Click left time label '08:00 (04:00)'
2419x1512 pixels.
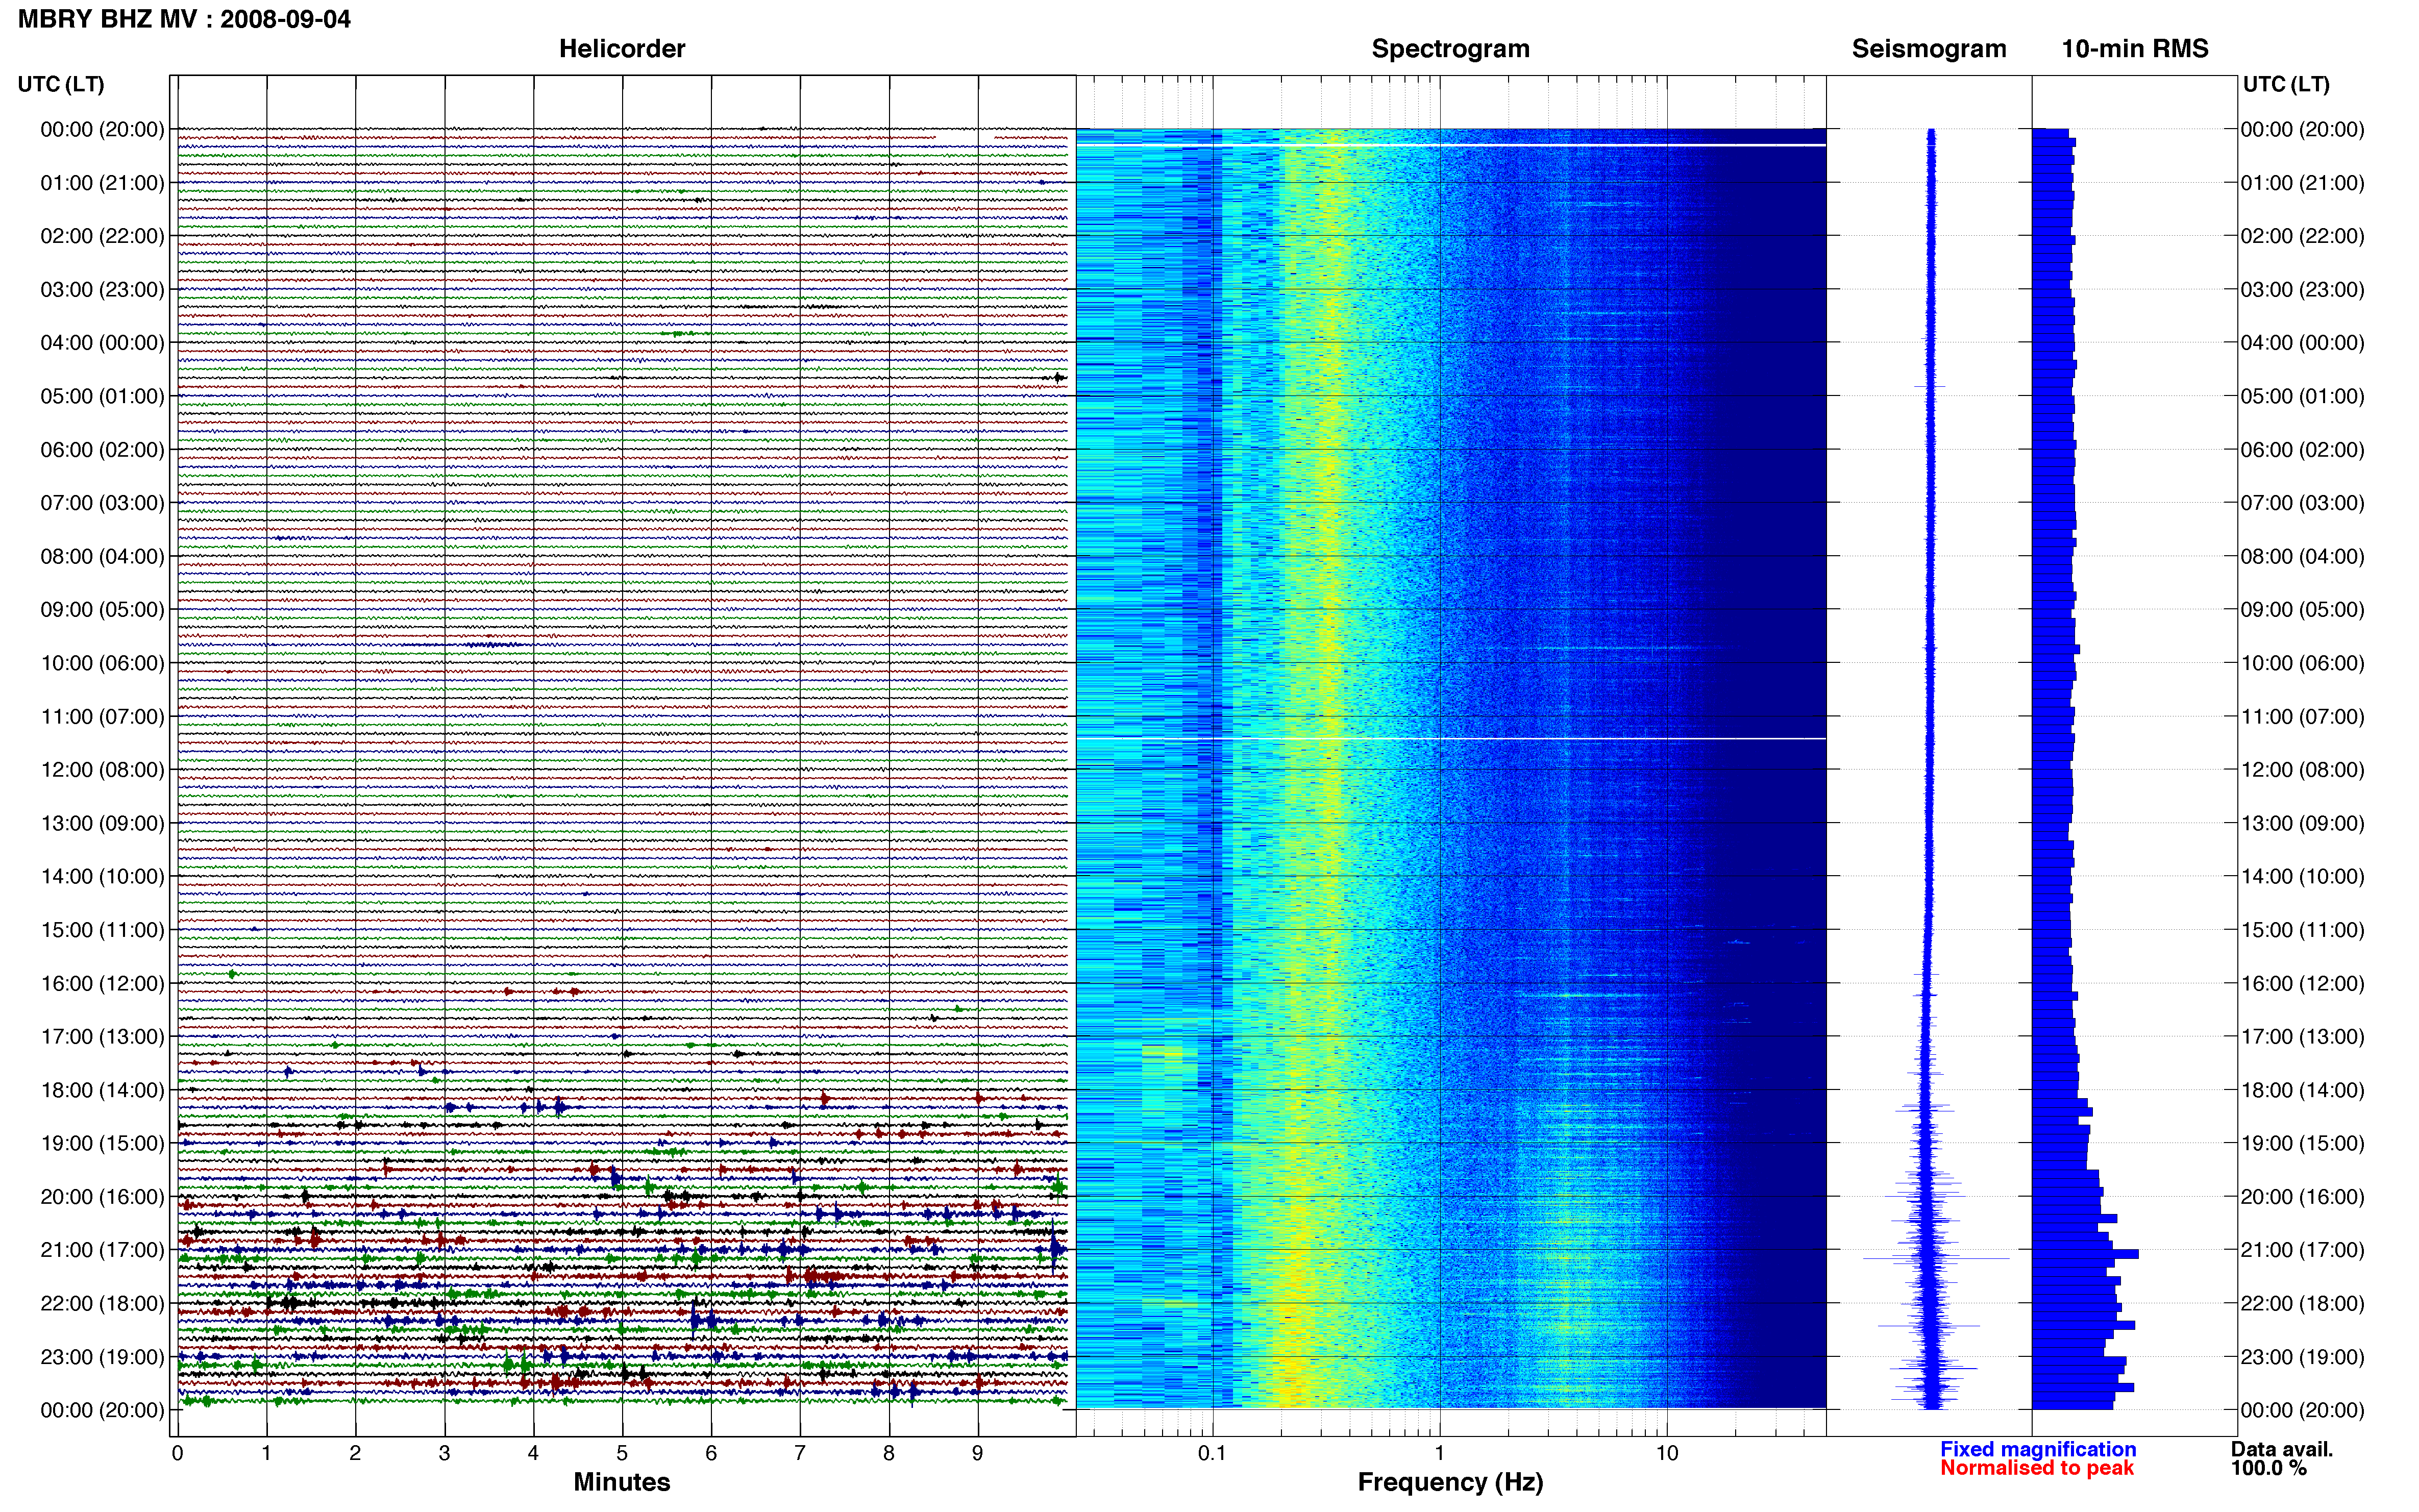coord(102,556)
